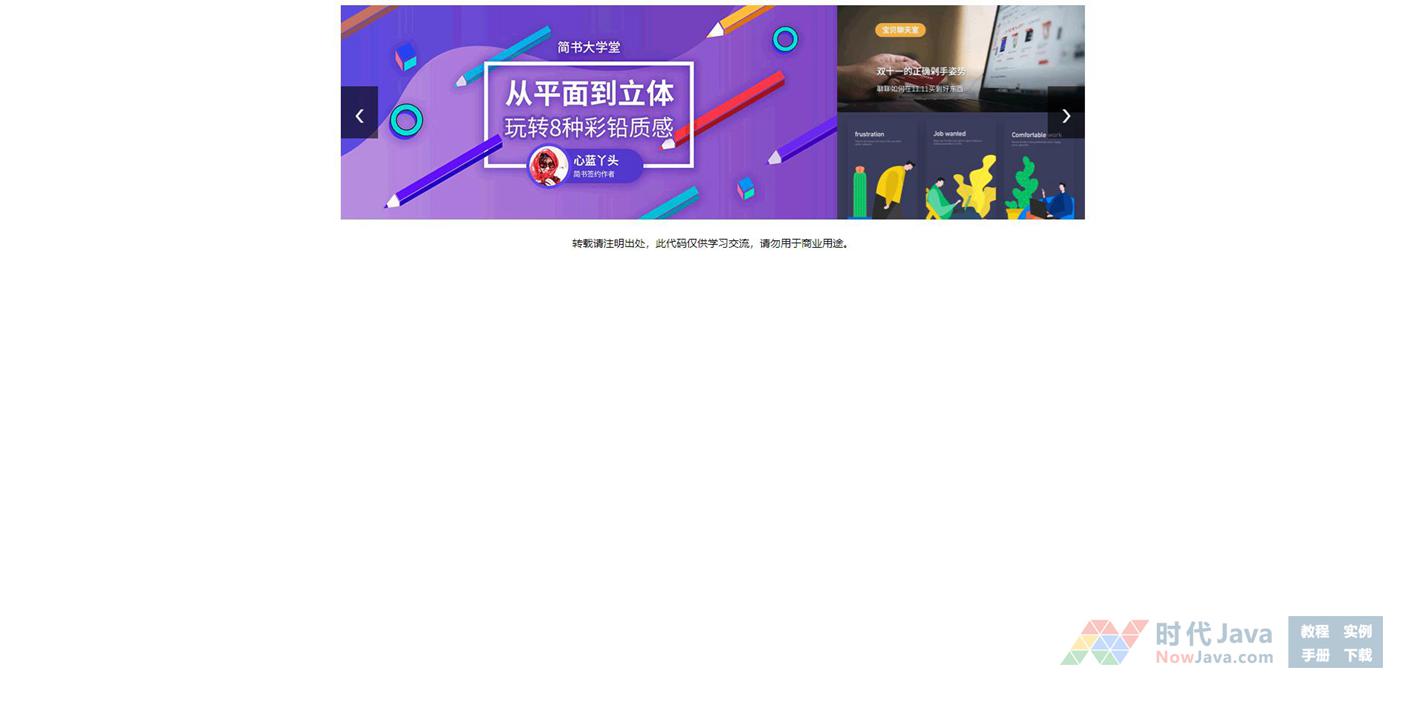Click the NowJava.com watermark text
Viewport: 1425px width, 718px height.
1214,657
